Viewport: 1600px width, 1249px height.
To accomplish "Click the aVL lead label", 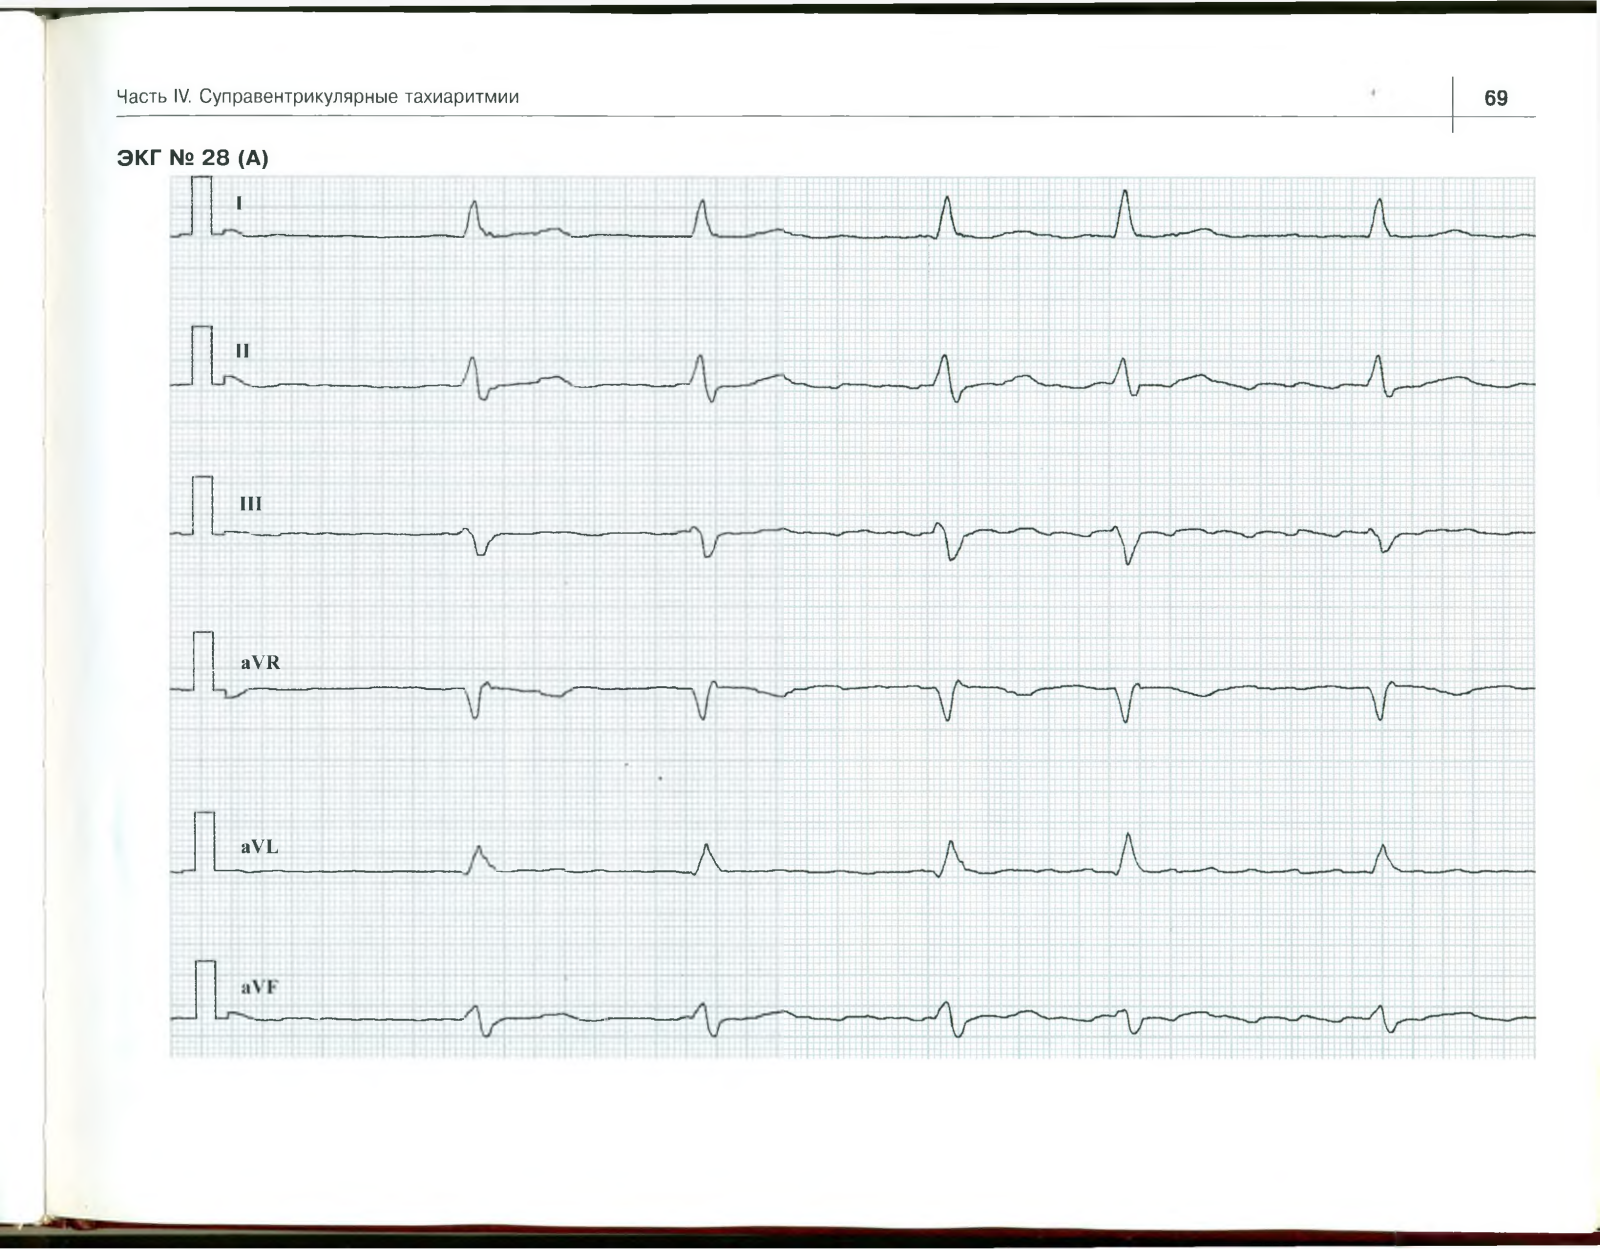I will pyautogui.click(x=260, y=847).
